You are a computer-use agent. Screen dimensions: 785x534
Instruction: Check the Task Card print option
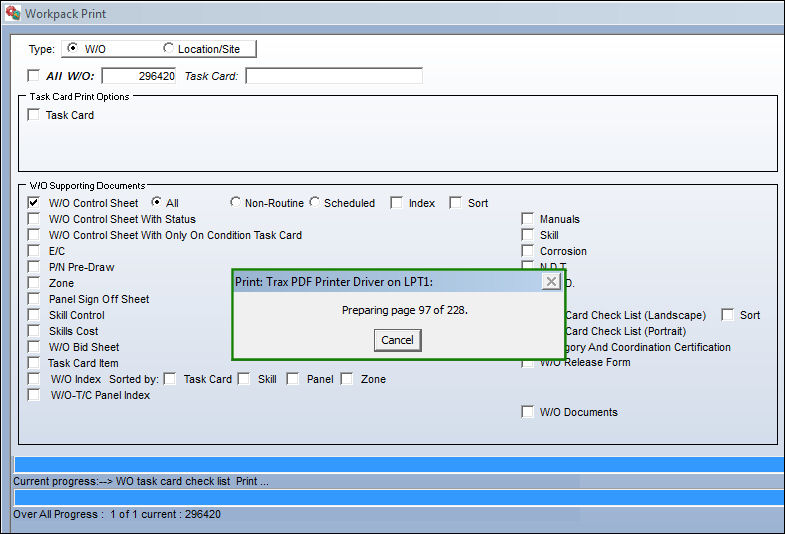click(x=33, y=115)
